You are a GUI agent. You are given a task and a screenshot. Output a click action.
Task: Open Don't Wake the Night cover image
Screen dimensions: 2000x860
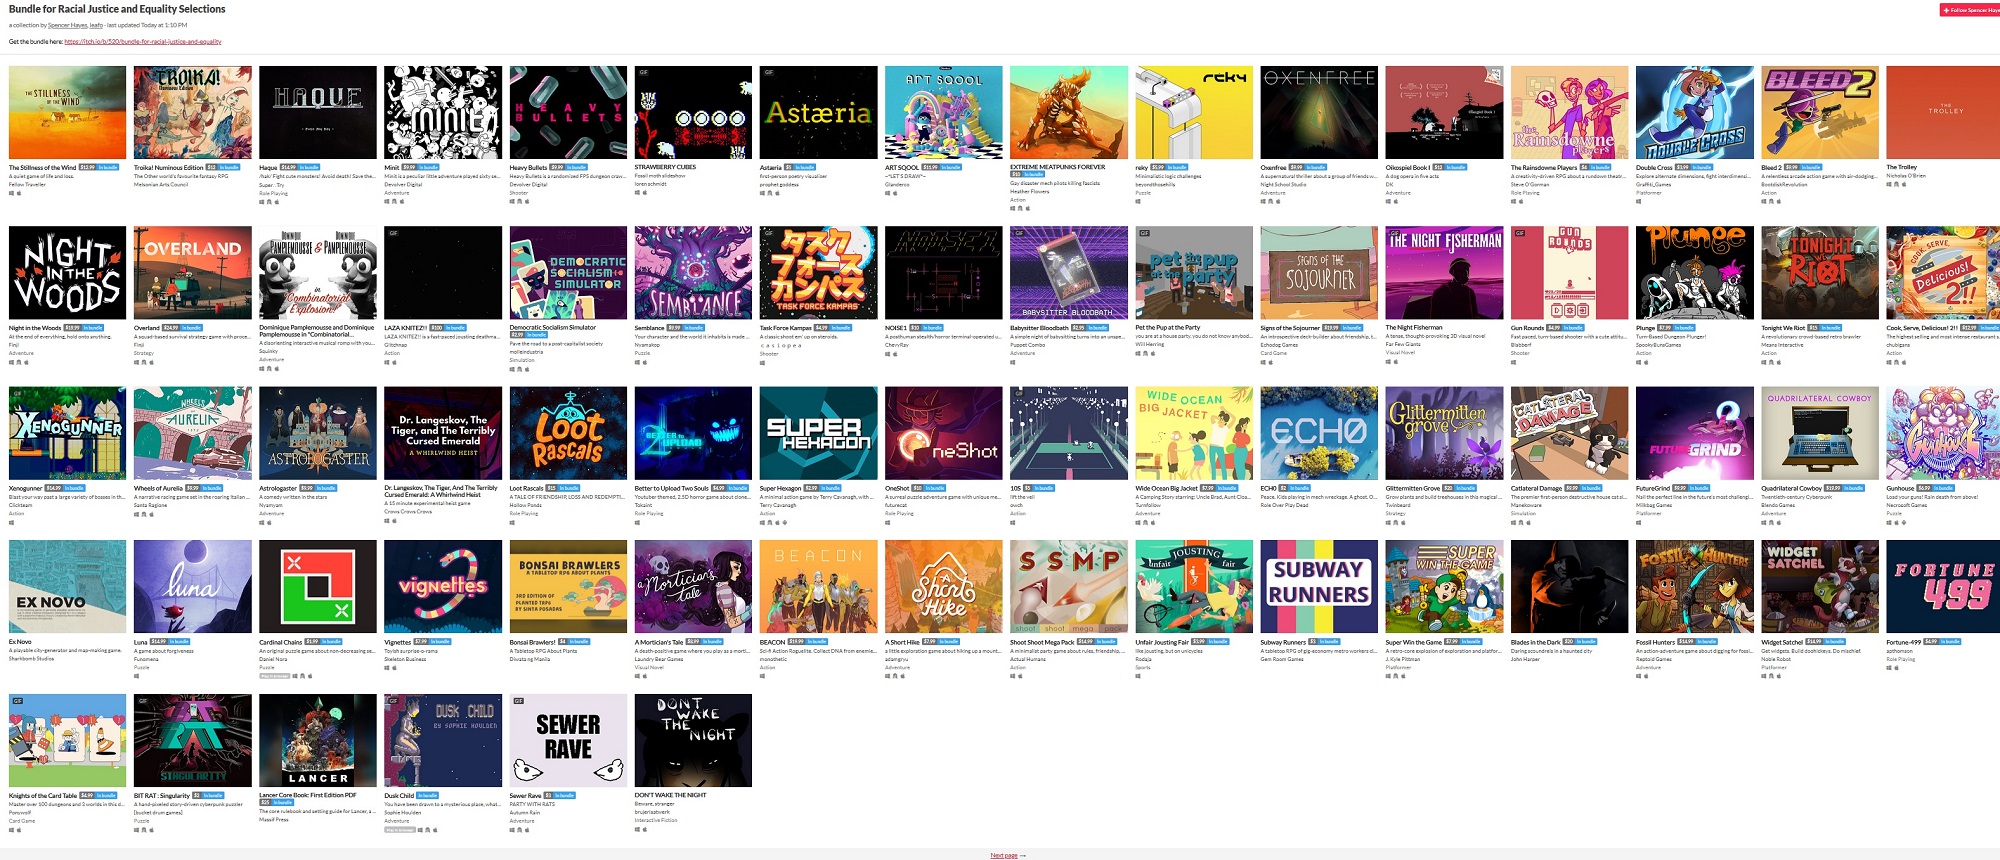point(693,741)
